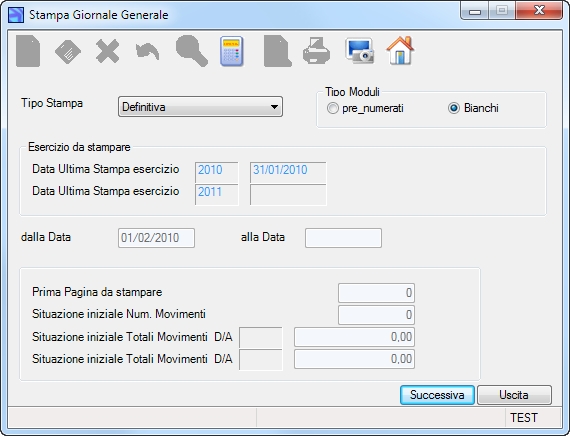Click the Uscita button

click(514, 395)
